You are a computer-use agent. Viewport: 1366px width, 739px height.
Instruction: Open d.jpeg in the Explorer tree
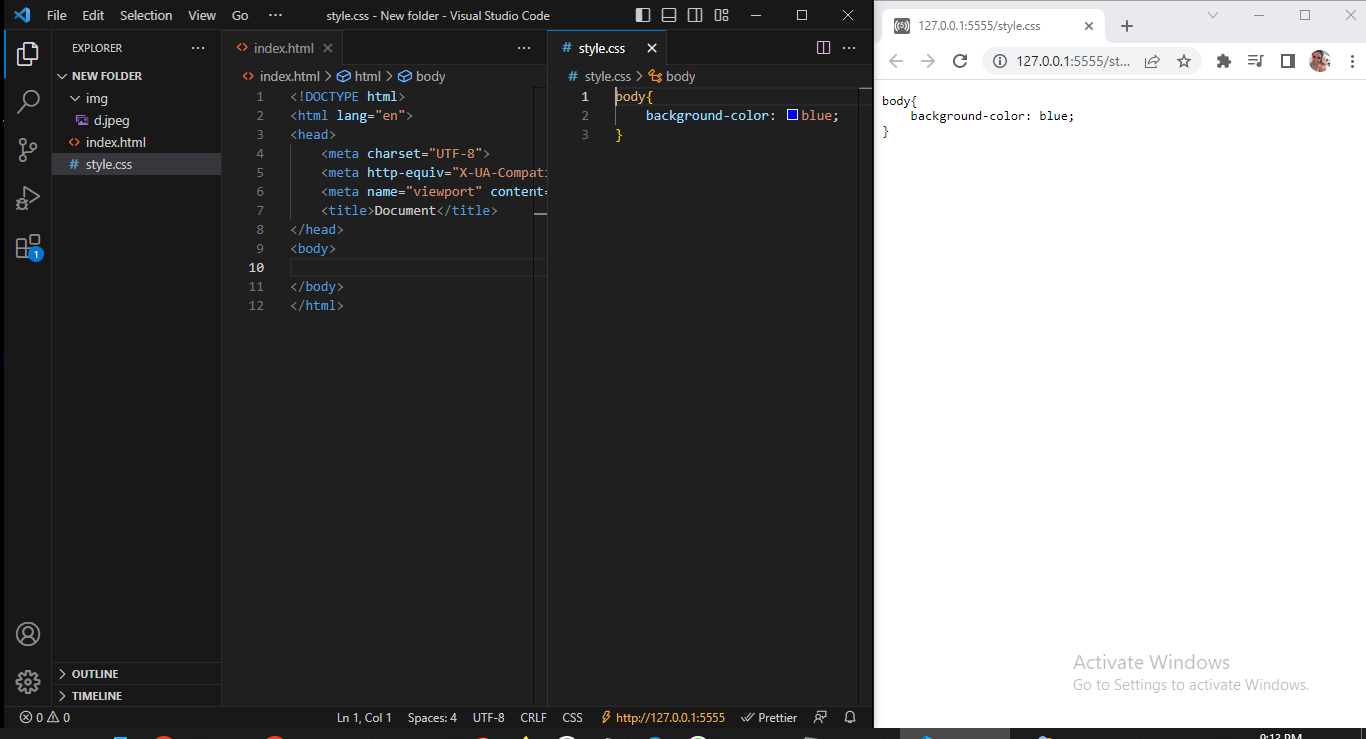pyautogui.click(x=137, y=120)
